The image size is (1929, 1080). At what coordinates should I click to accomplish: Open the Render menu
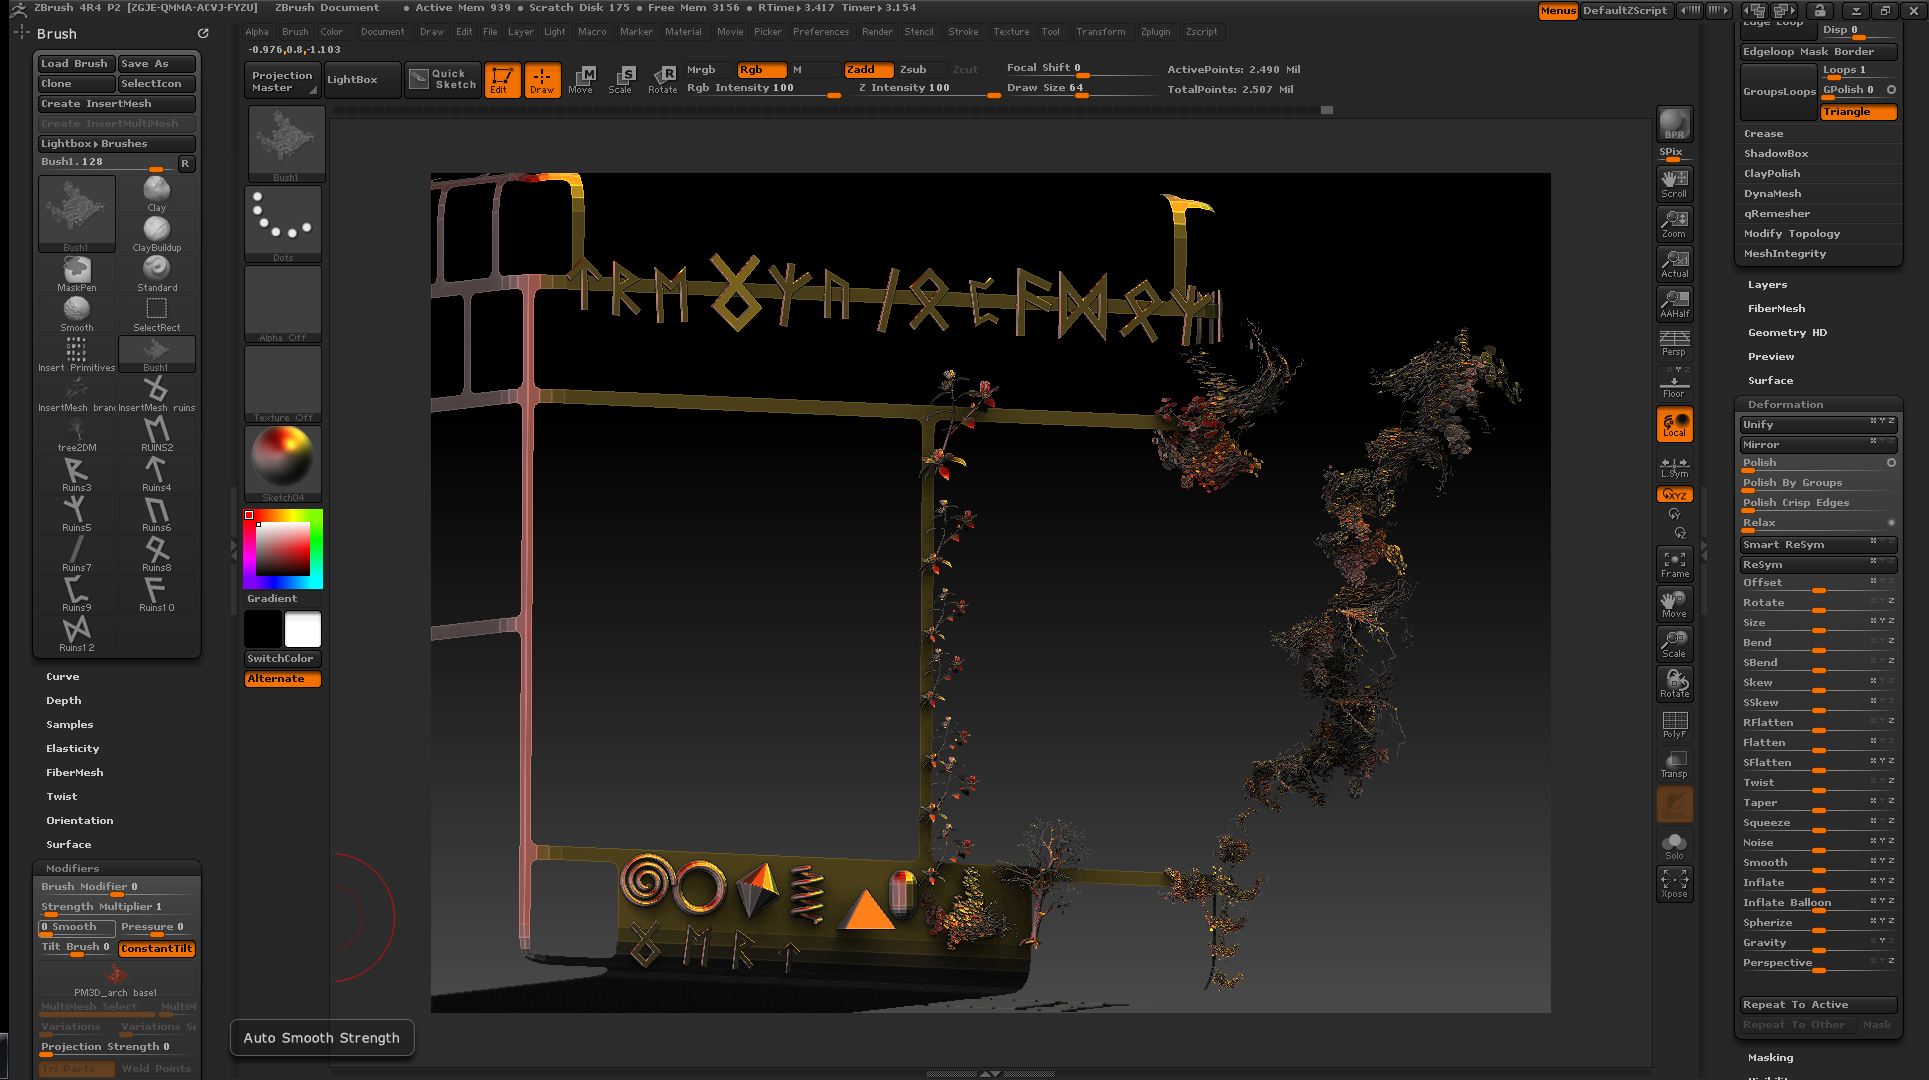(877, 32)
